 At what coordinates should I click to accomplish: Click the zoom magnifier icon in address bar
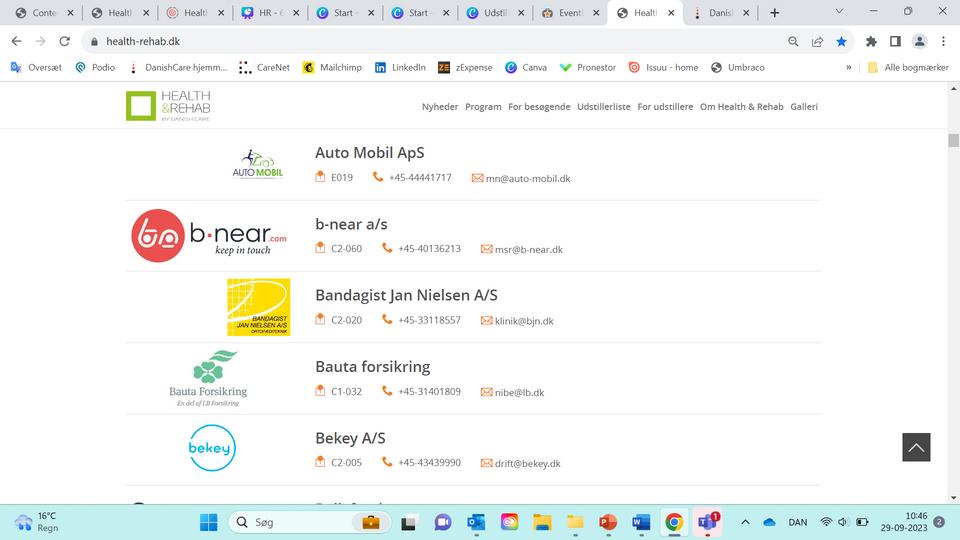(793, 41)
